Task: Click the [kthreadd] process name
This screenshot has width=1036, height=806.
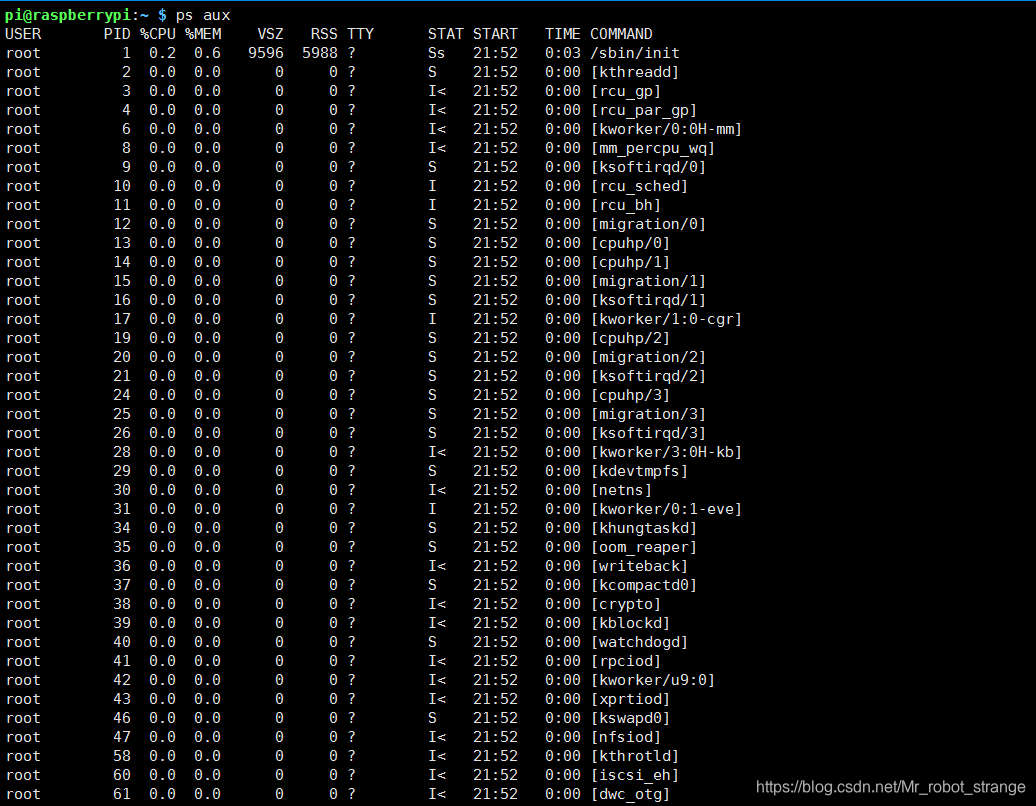Action: click(635, 72)
